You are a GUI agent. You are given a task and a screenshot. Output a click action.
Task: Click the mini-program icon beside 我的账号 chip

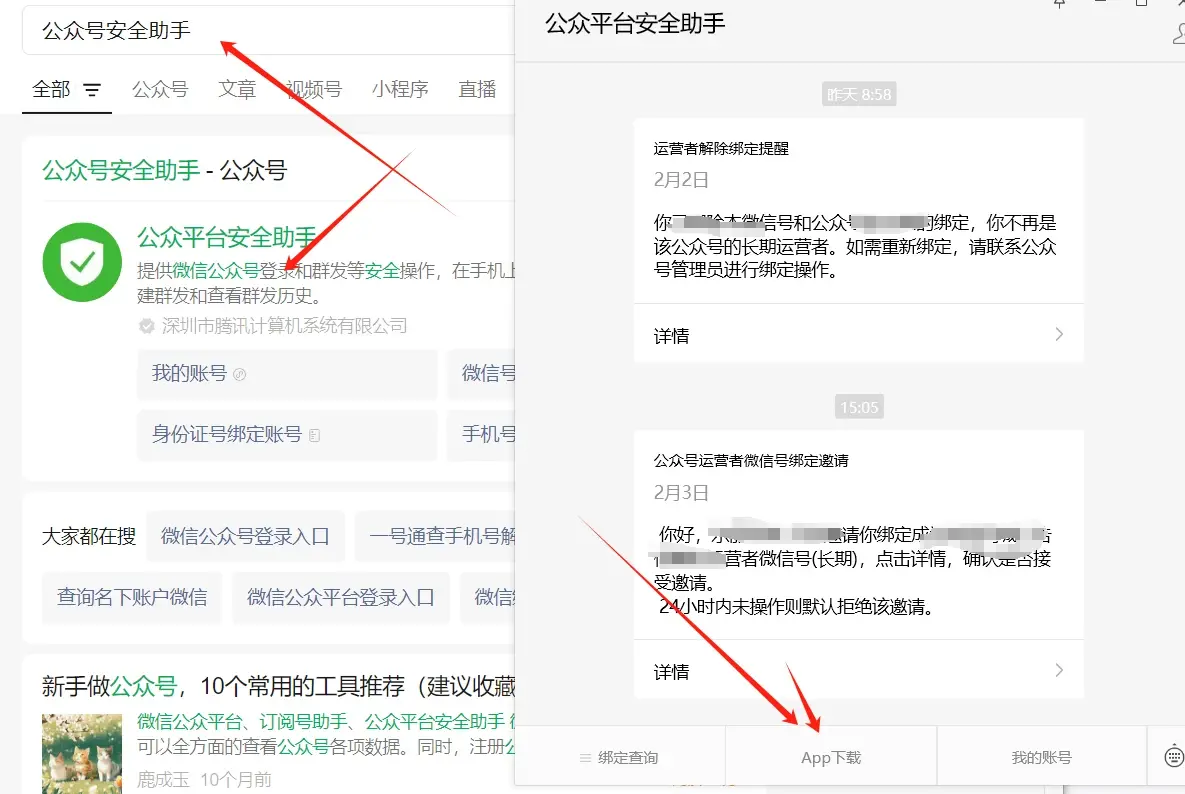pos(240,374)
